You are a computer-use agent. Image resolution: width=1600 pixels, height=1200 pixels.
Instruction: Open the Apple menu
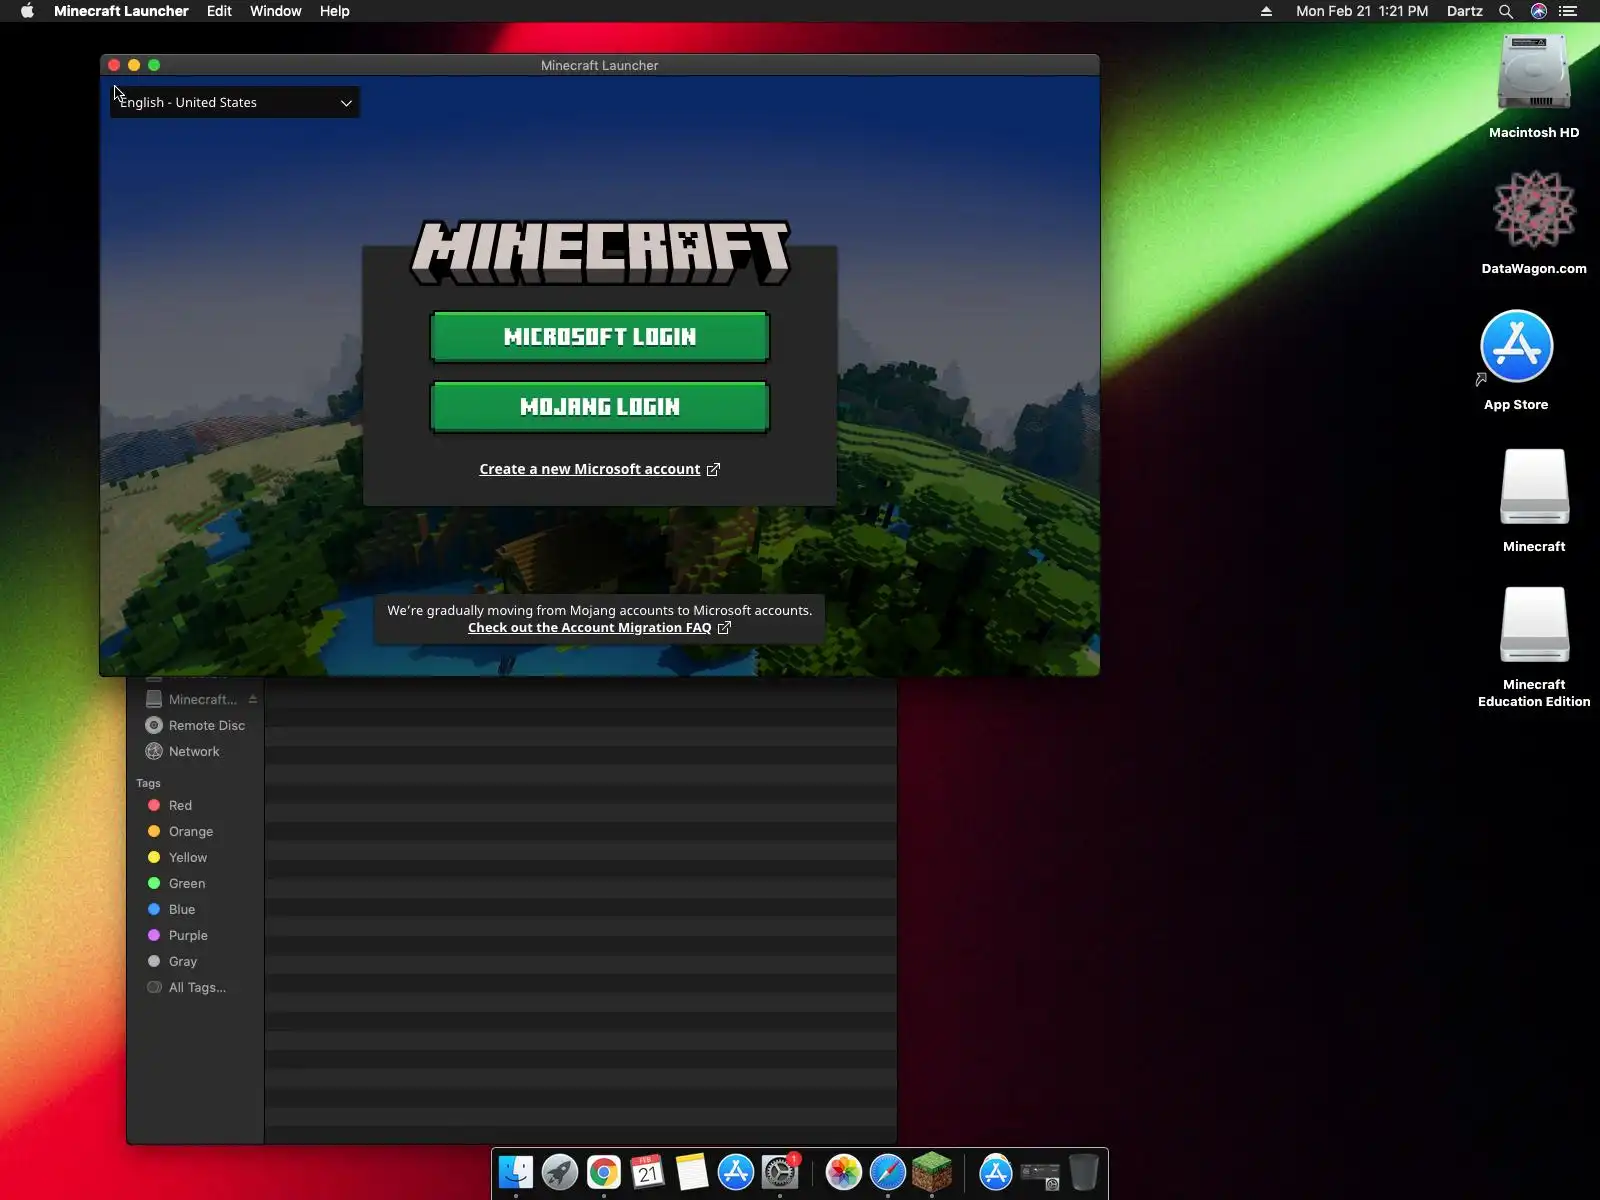27,11
